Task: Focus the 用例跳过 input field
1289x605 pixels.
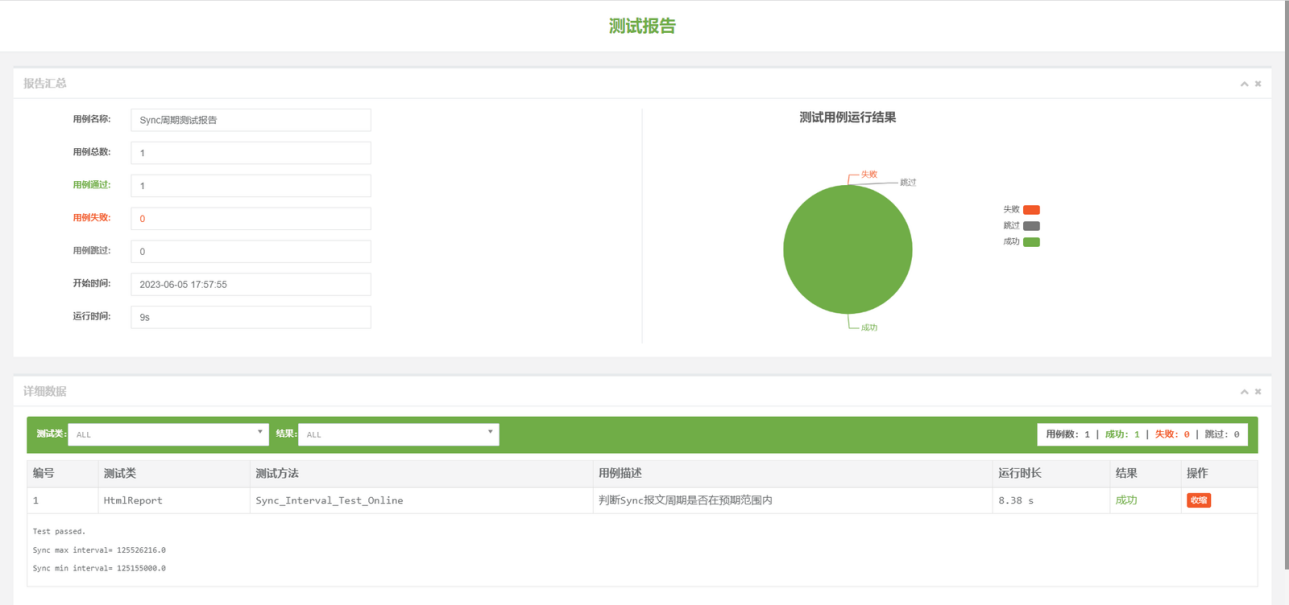Action: coord(251,251)
